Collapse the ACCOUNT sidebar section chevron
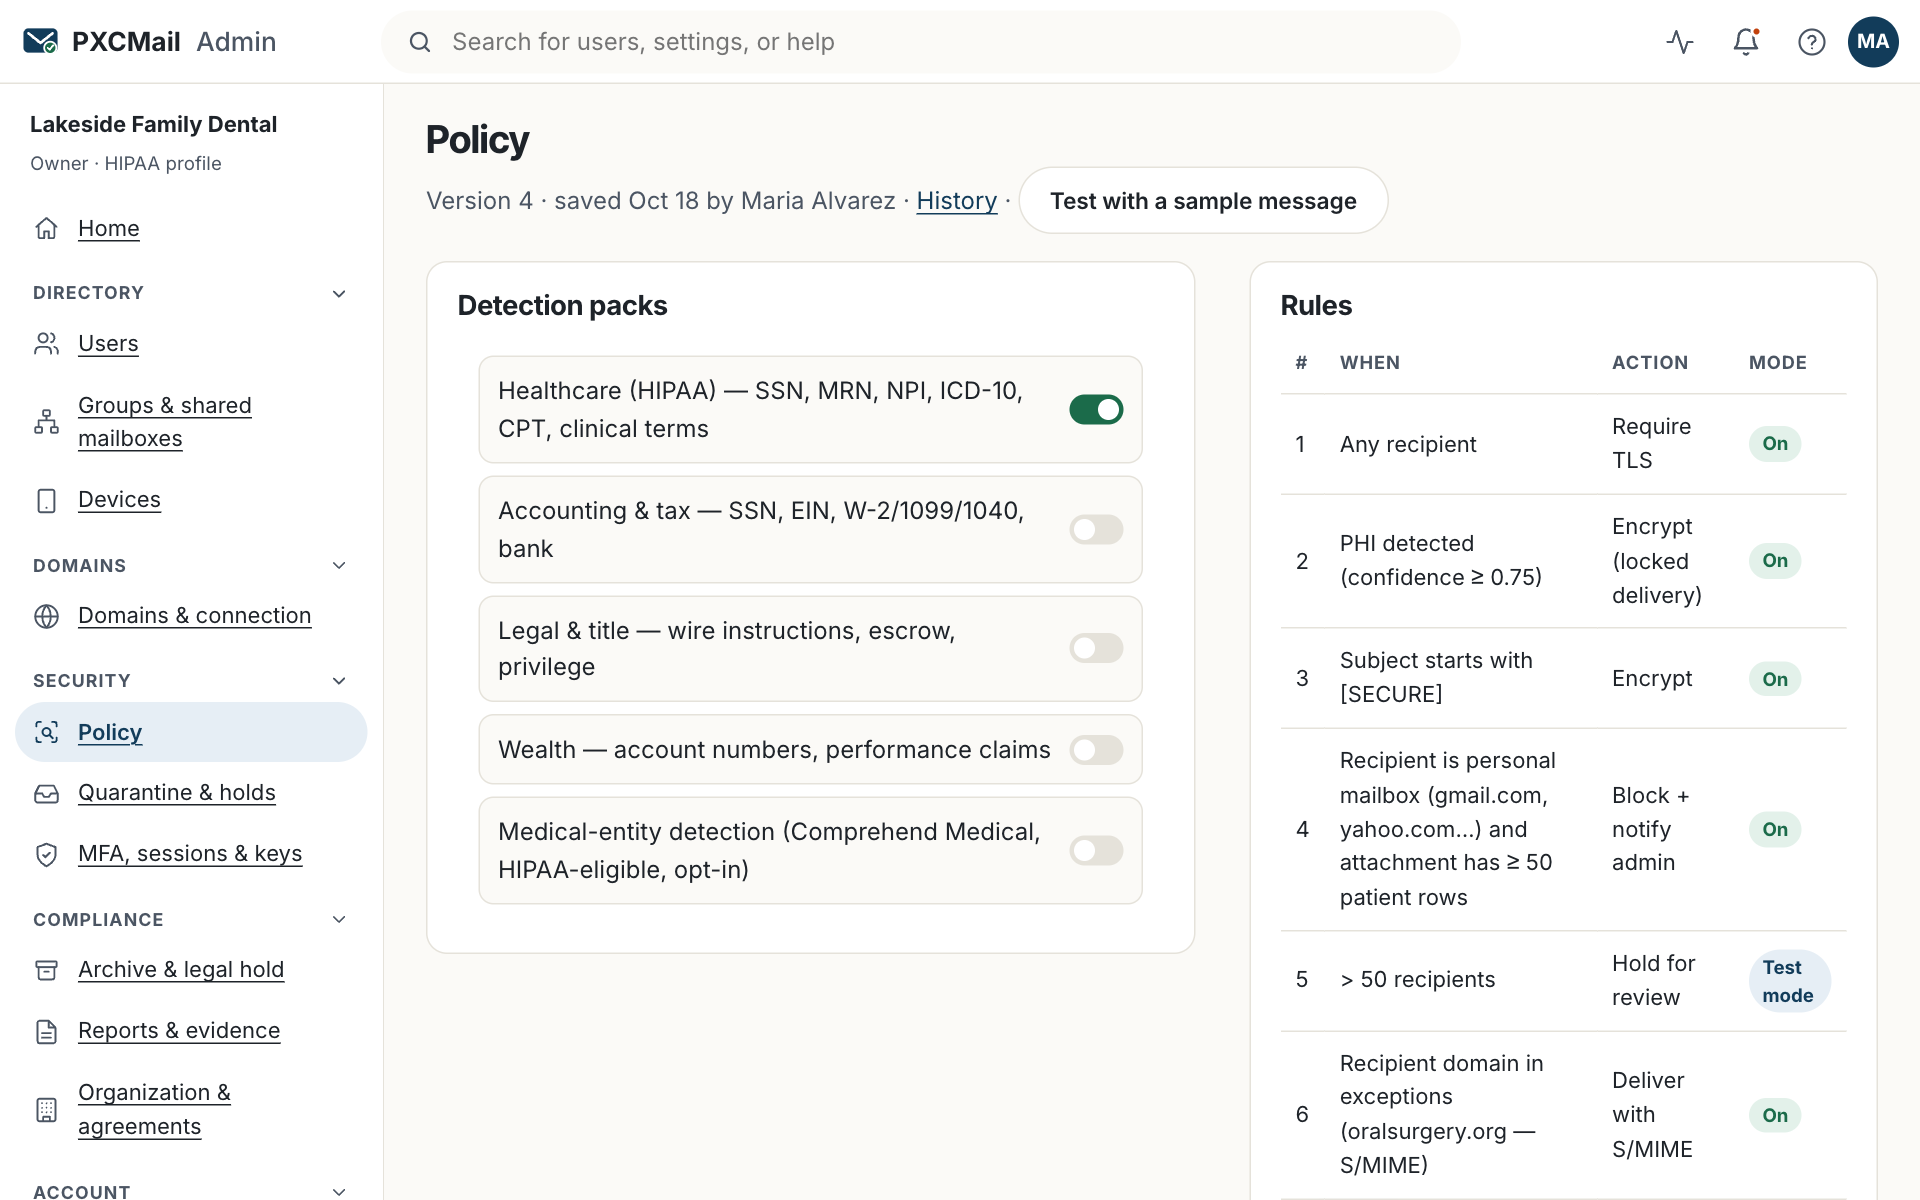 [339, 1191]
